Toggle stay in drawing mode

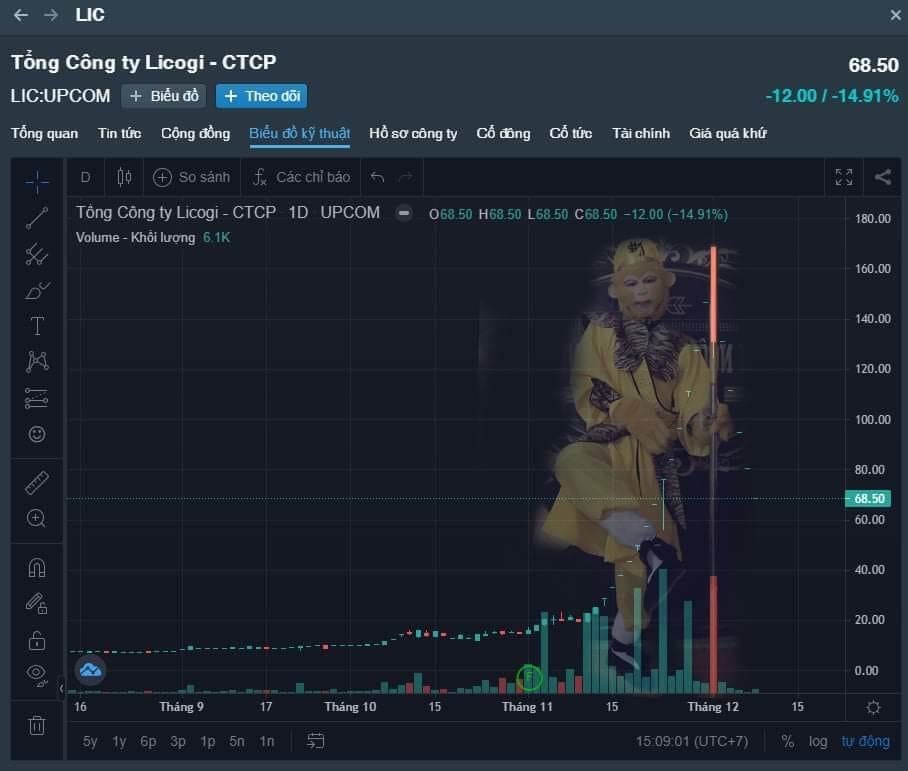point(36,604)
